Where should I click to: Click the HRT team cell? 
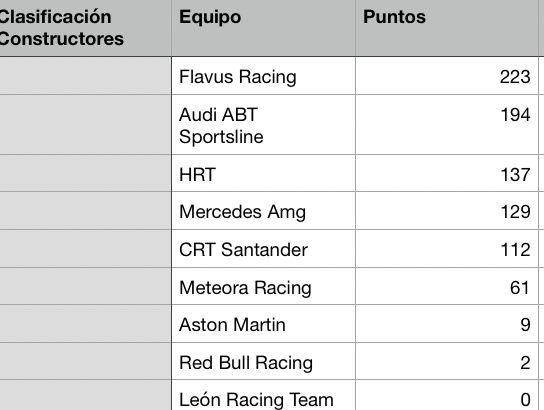pyautogui.click(x=263, y=173)
